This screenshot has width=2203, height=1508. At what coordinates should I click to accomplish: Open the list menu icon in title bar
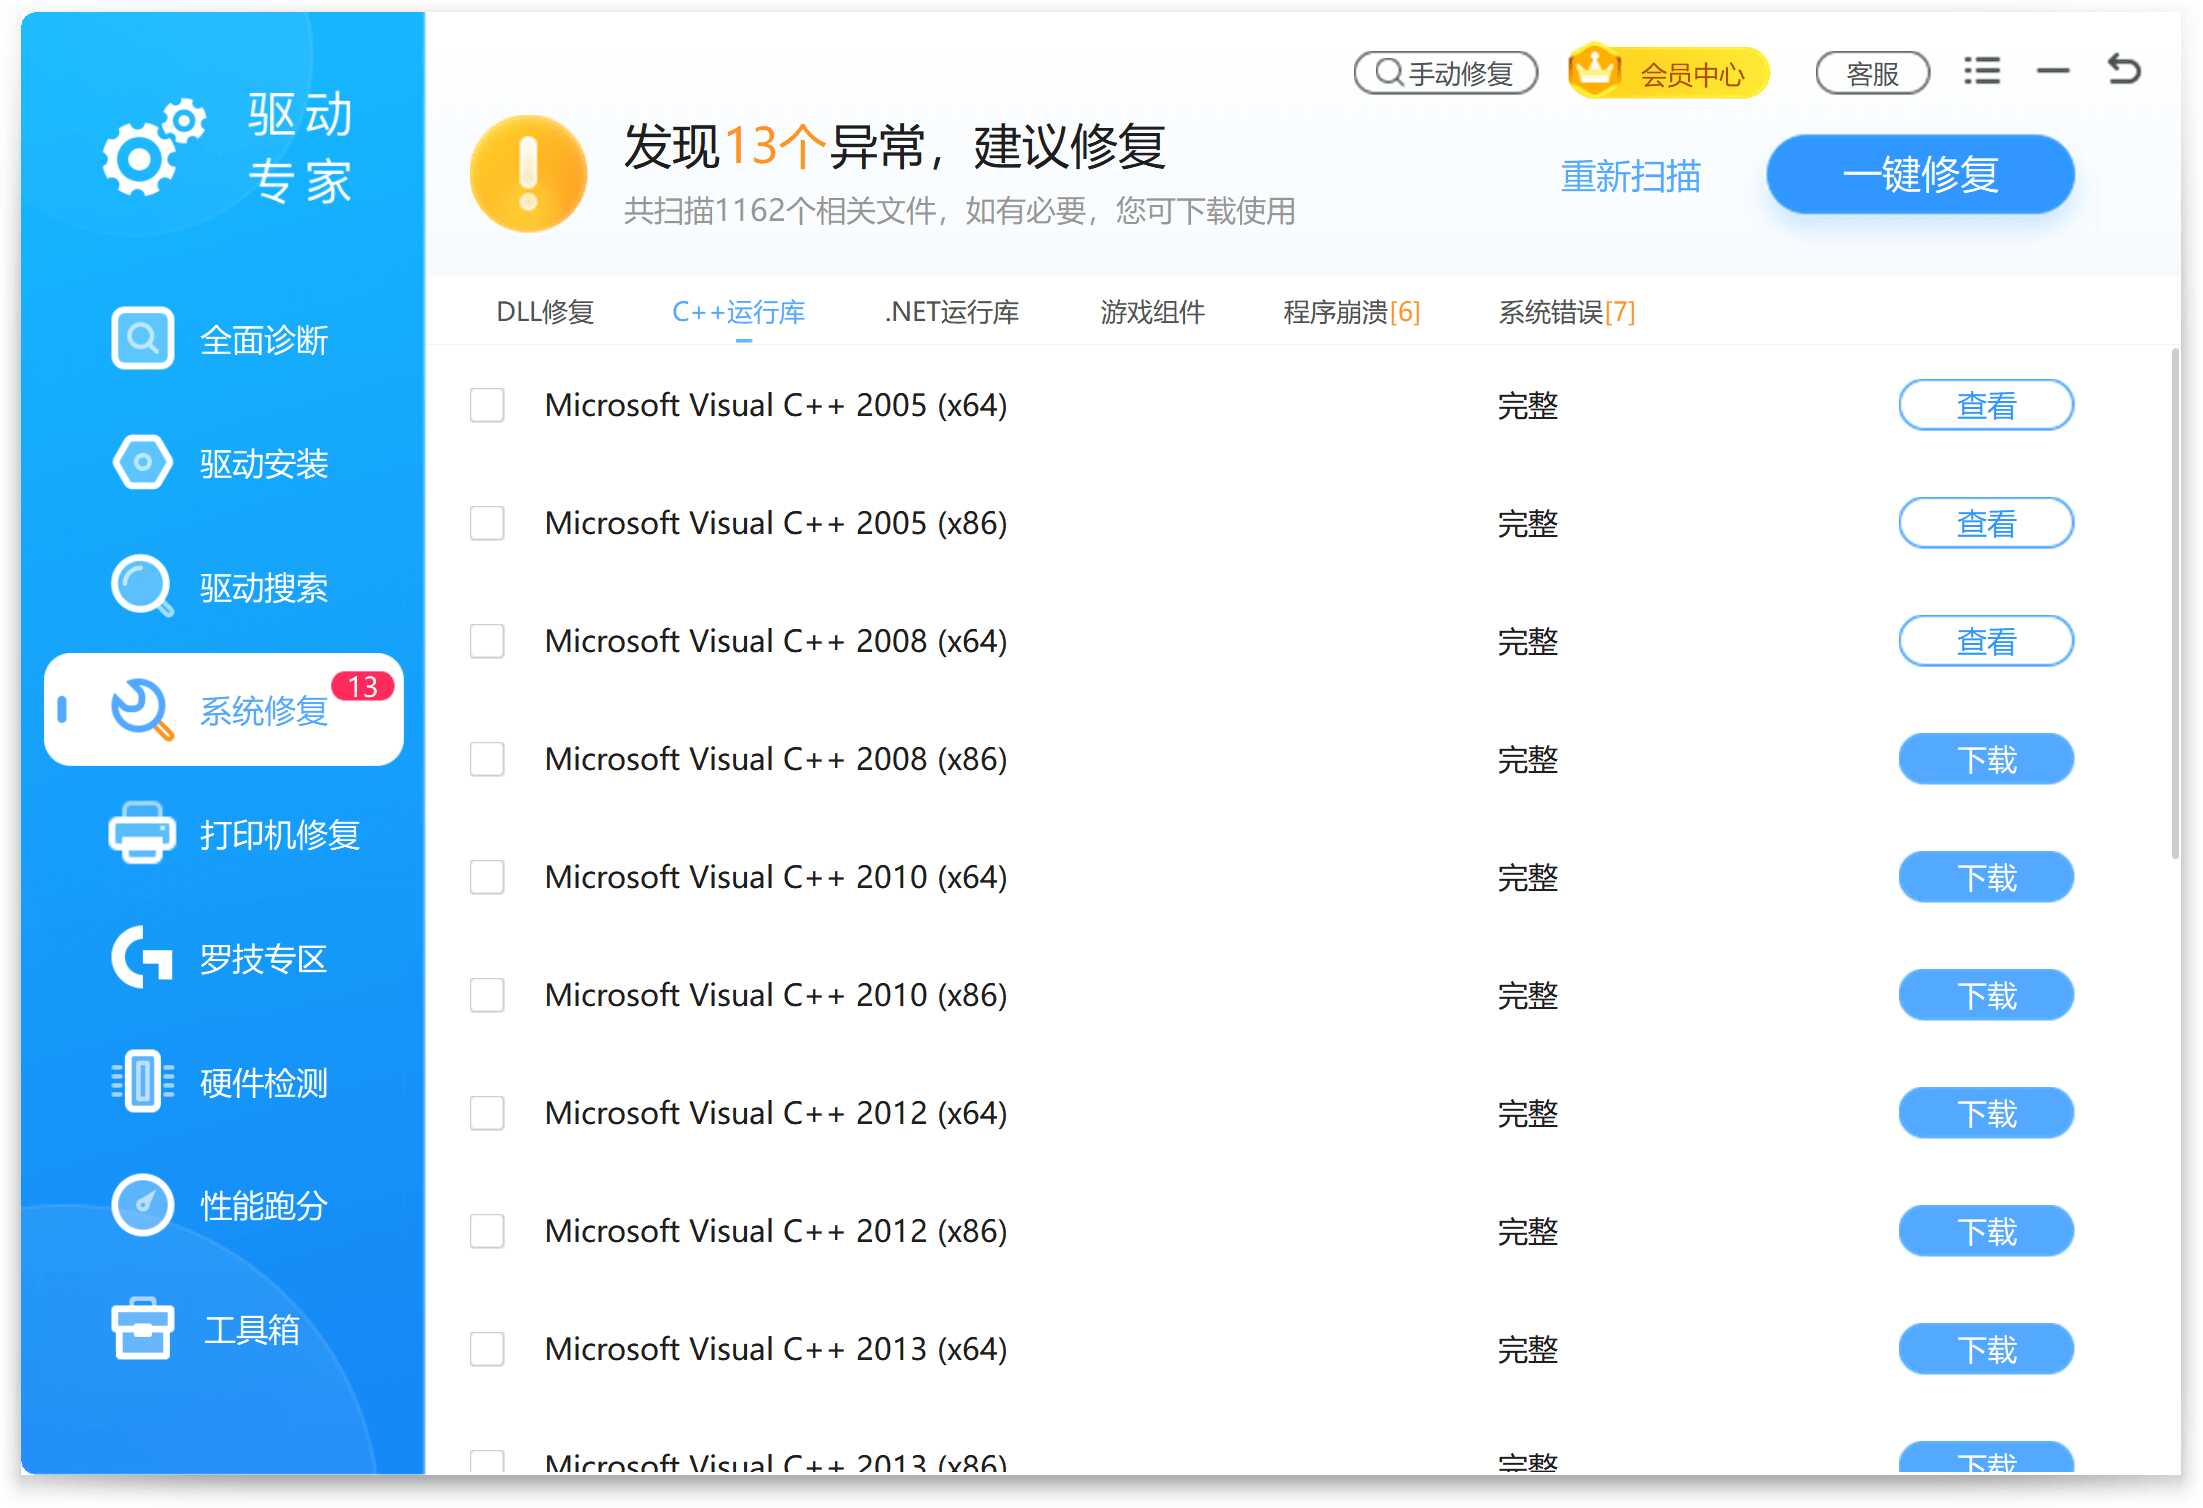tap(1981, 71)
